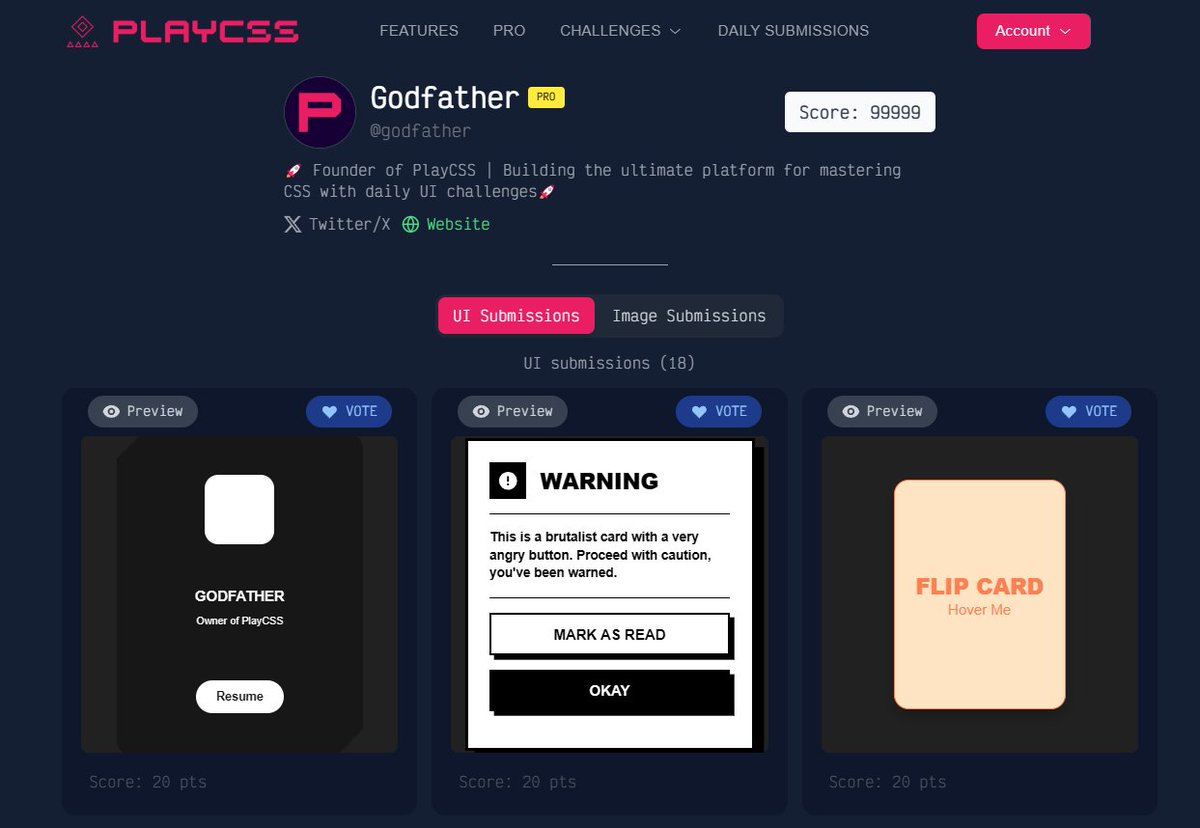The image size is (1200, 828).
Task: Click eye icon on Godfather card Preview
Action: pyautogui.click(x=111, y=411)
